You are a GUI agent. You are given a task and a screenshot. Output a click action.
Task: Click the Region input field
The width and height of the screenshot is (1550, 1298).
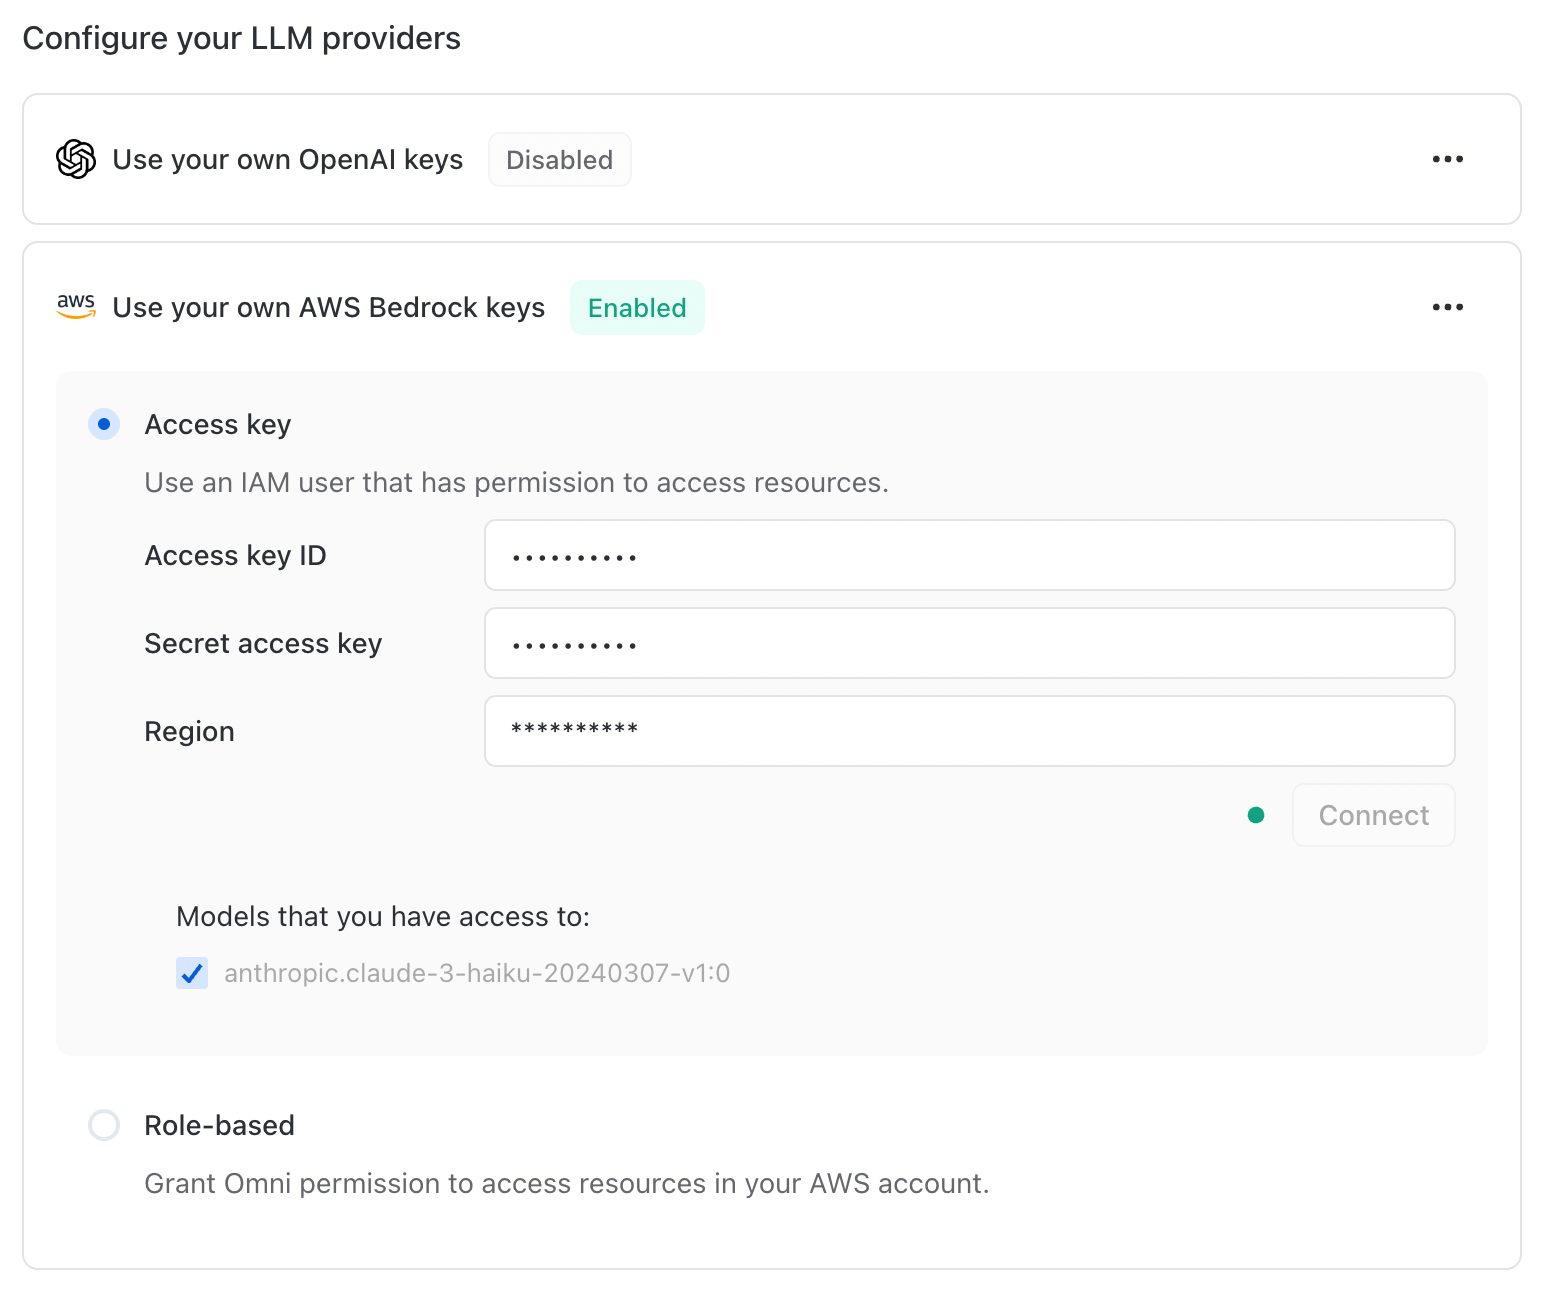[x=969, y=731]
